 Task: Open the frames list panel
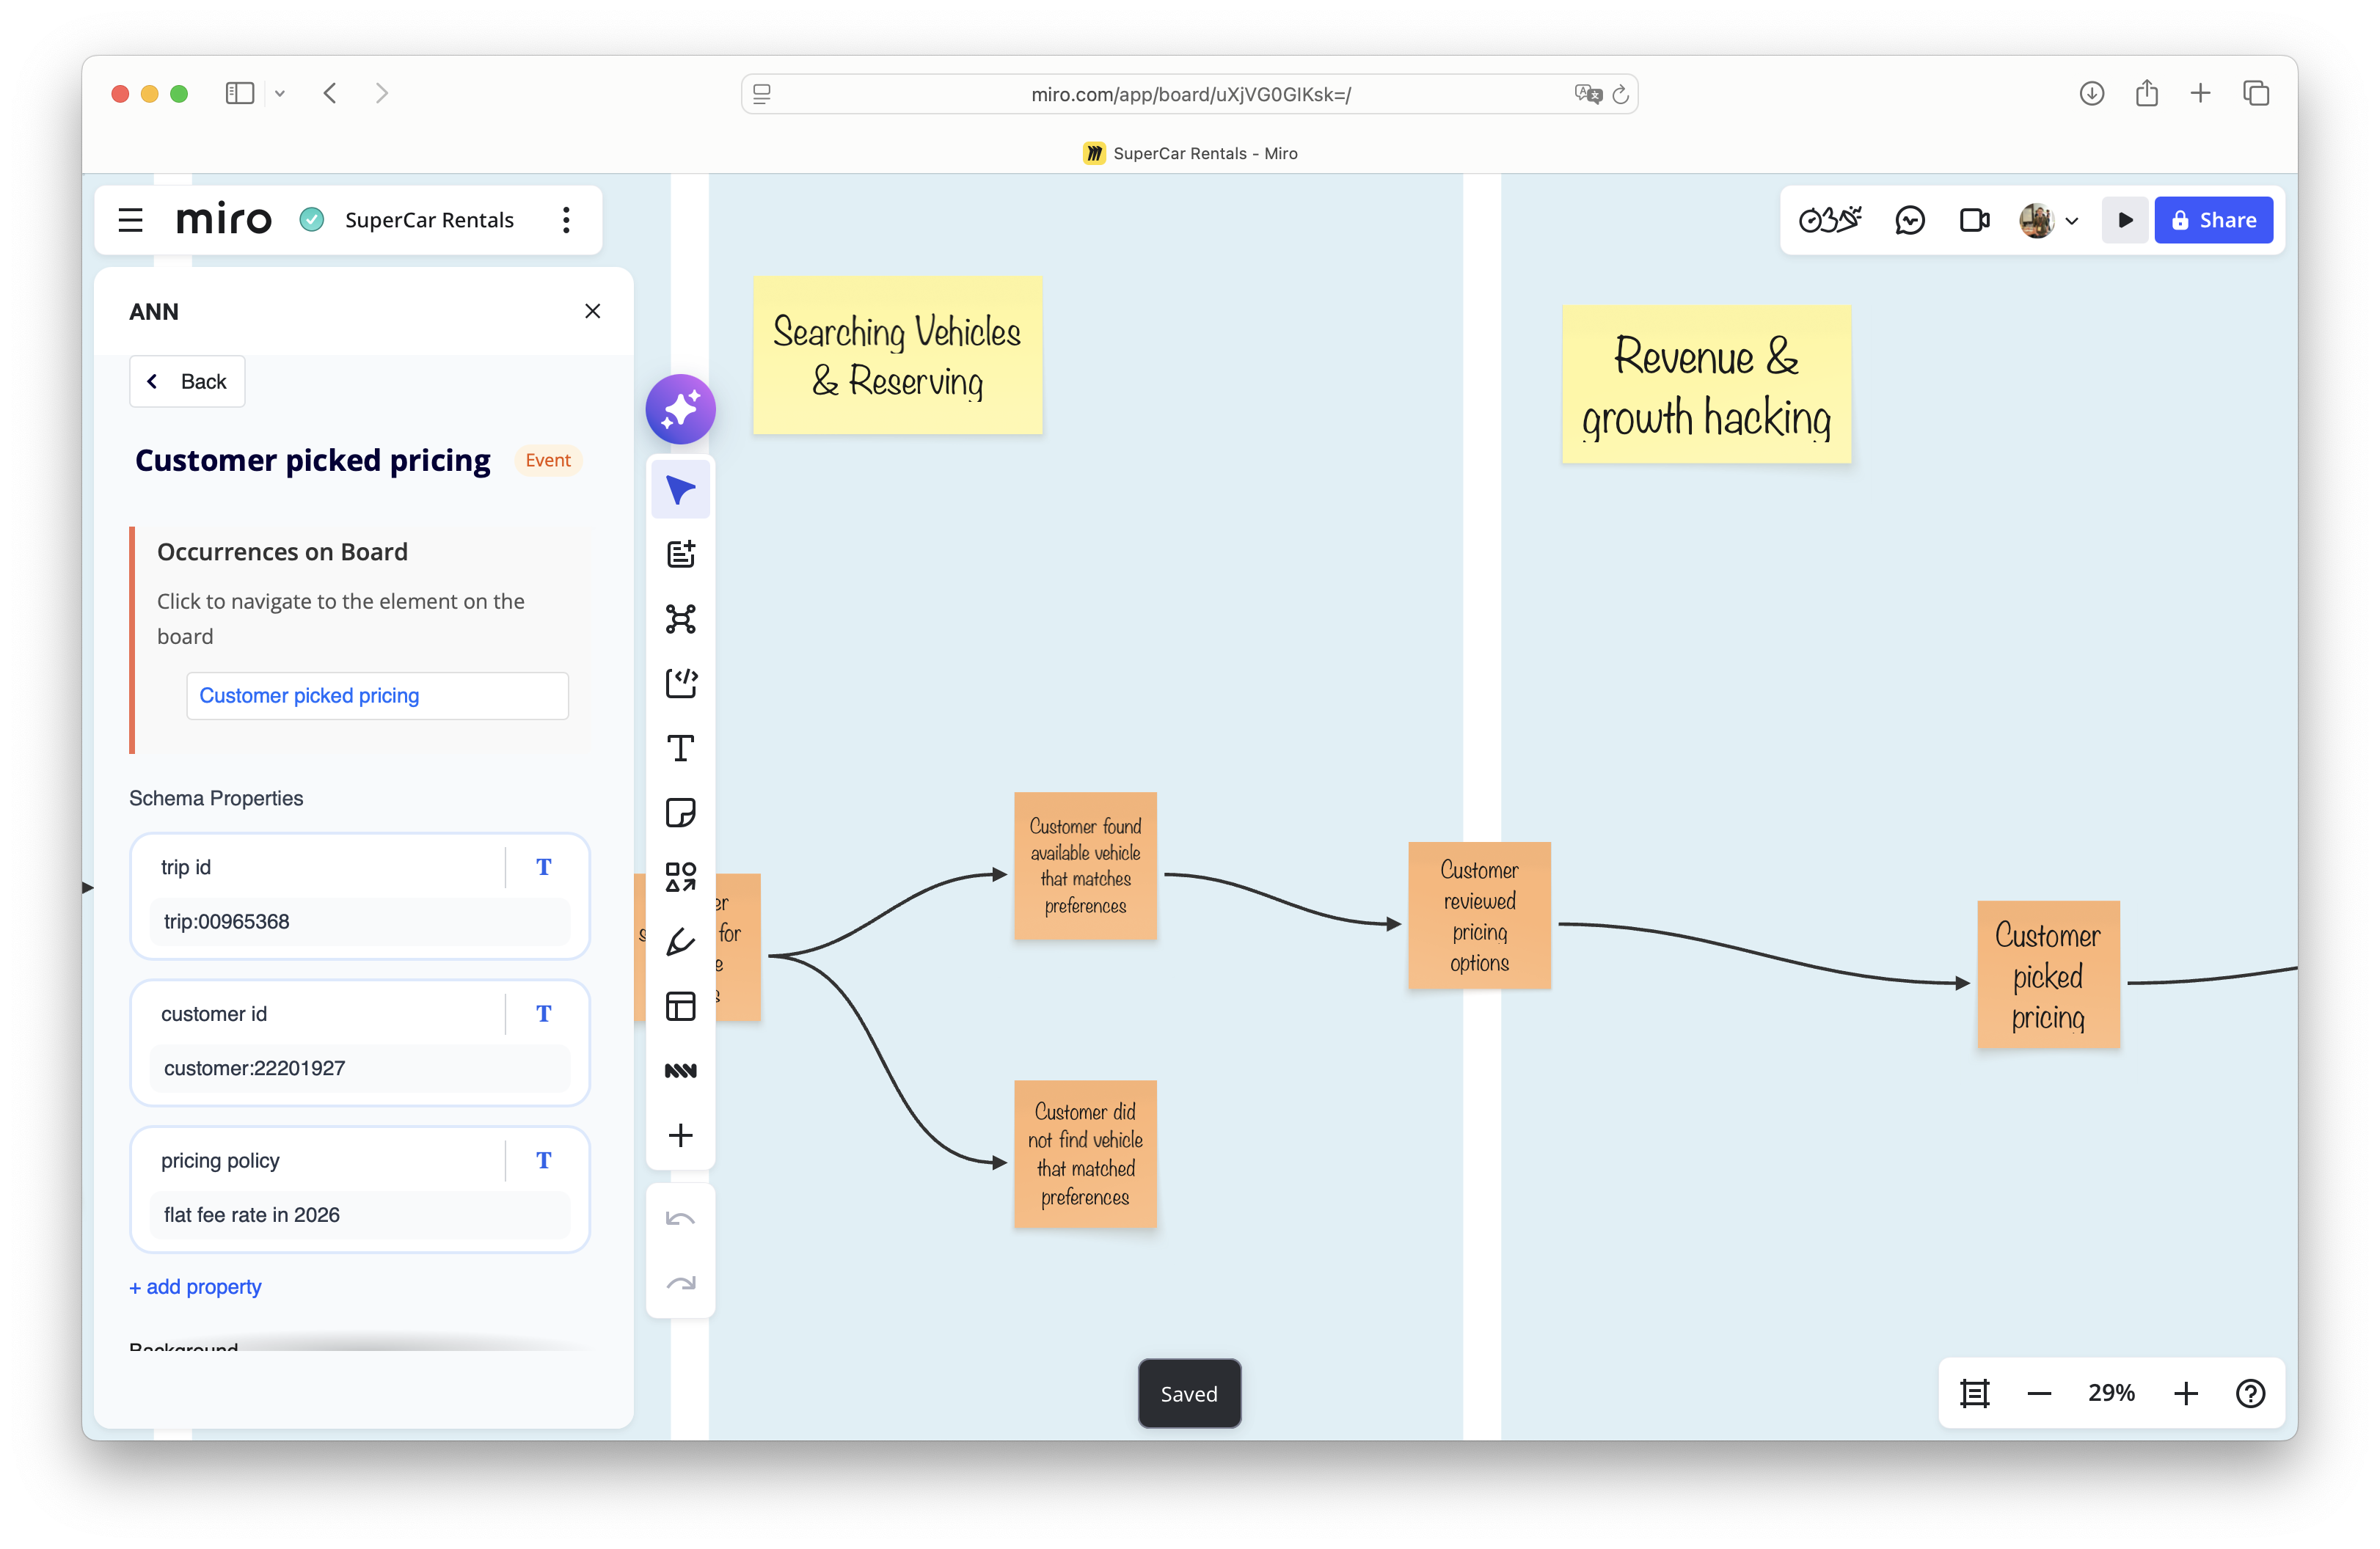(x=1974, y=1393)
